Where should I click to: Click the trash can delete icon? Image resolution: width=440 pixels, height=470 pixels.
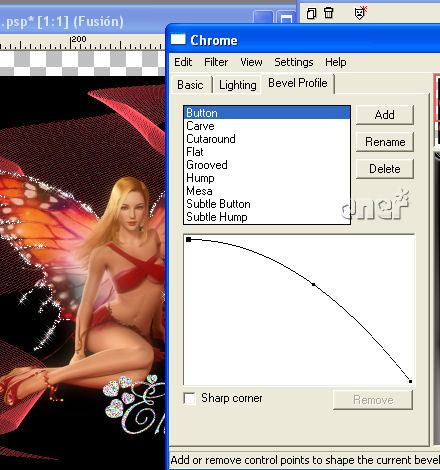(329, 13)
